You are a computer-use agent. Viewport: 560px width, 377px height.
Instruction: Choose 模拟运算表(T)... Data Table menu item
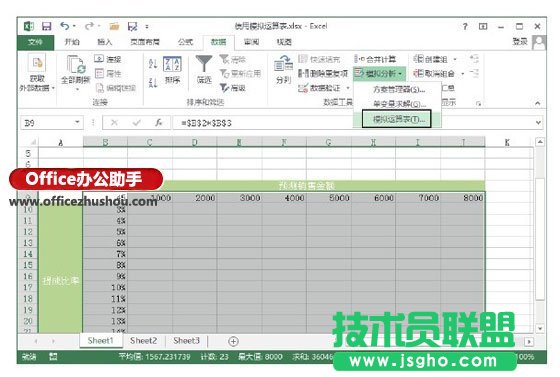tap(397, 119)
